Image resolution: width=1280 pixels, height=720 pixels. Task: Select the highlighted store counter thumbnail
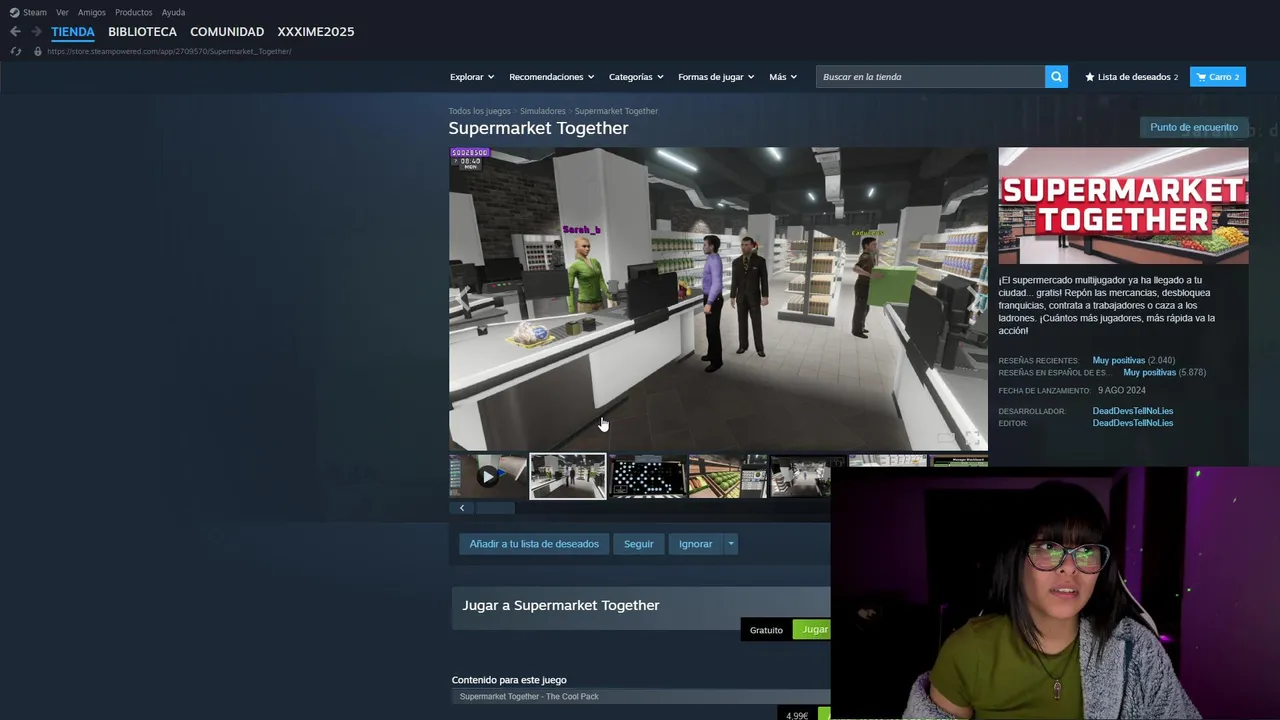tap(567, 476)
